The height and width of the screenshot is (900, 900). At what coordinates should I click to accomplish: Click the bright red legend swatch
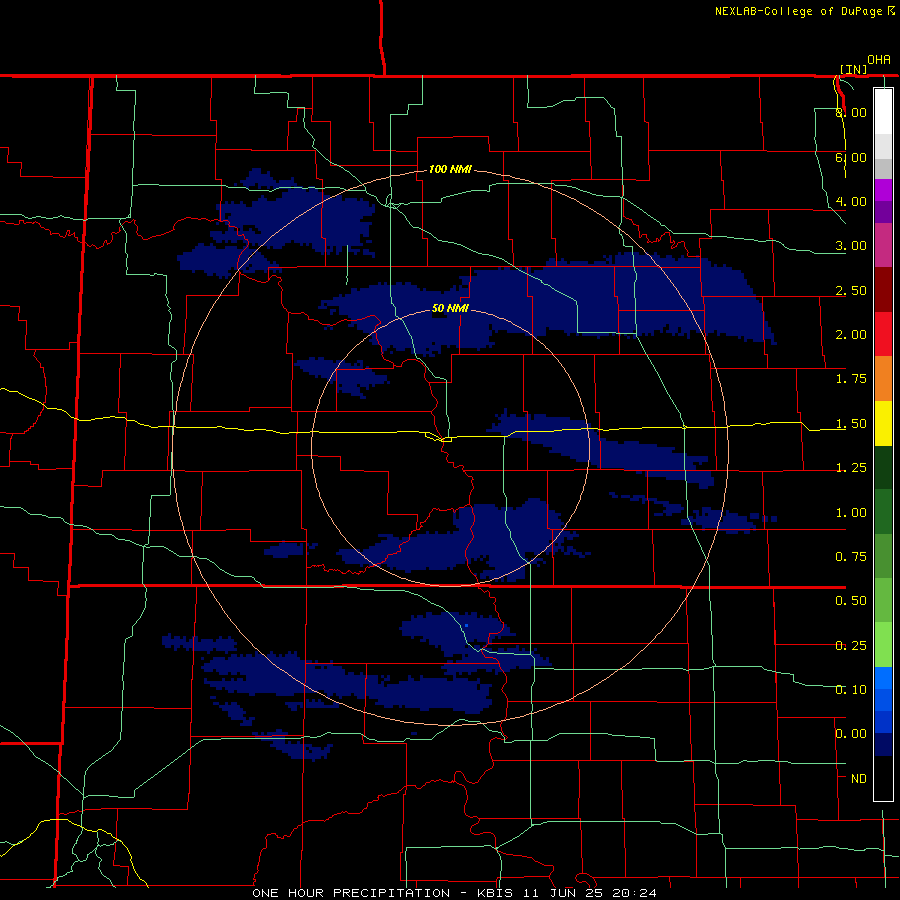(x=883, y=334)
